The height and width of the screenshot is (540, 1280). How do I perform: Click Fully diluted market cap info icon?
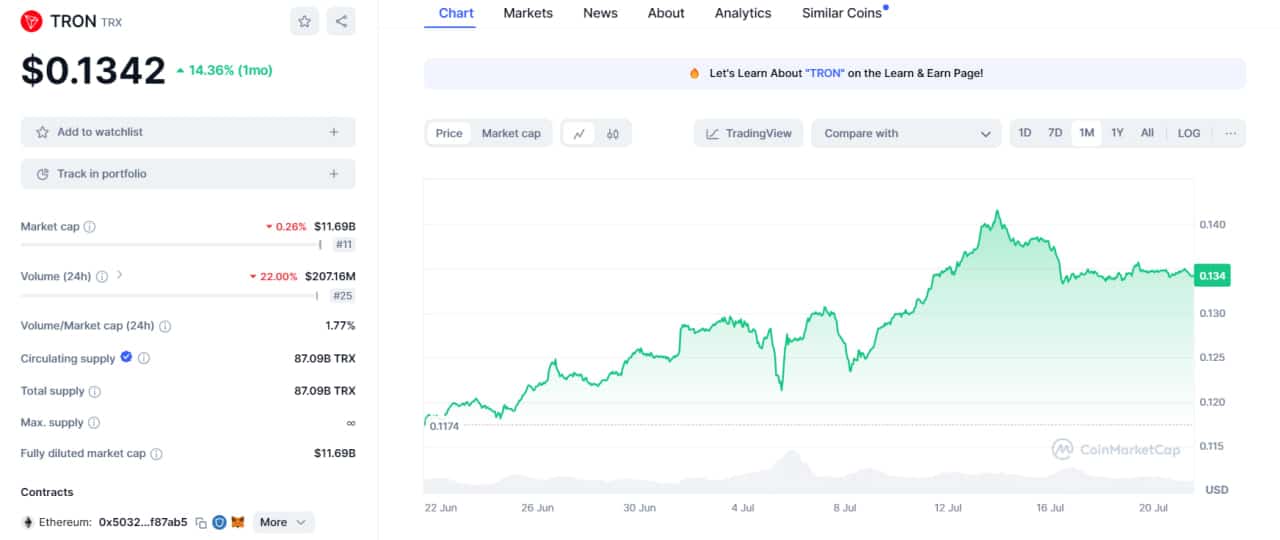156,454
